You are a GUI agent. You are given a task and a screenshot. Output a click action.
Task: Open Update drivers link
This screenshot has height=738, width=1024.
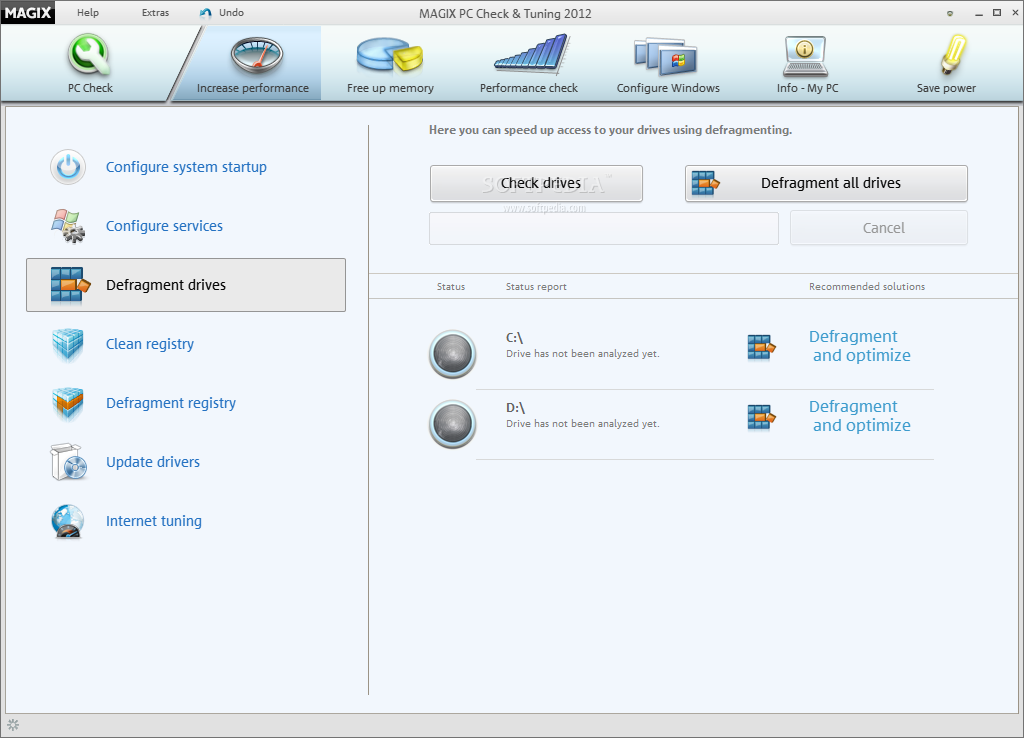pyautogui.click(x=153, y=462)
